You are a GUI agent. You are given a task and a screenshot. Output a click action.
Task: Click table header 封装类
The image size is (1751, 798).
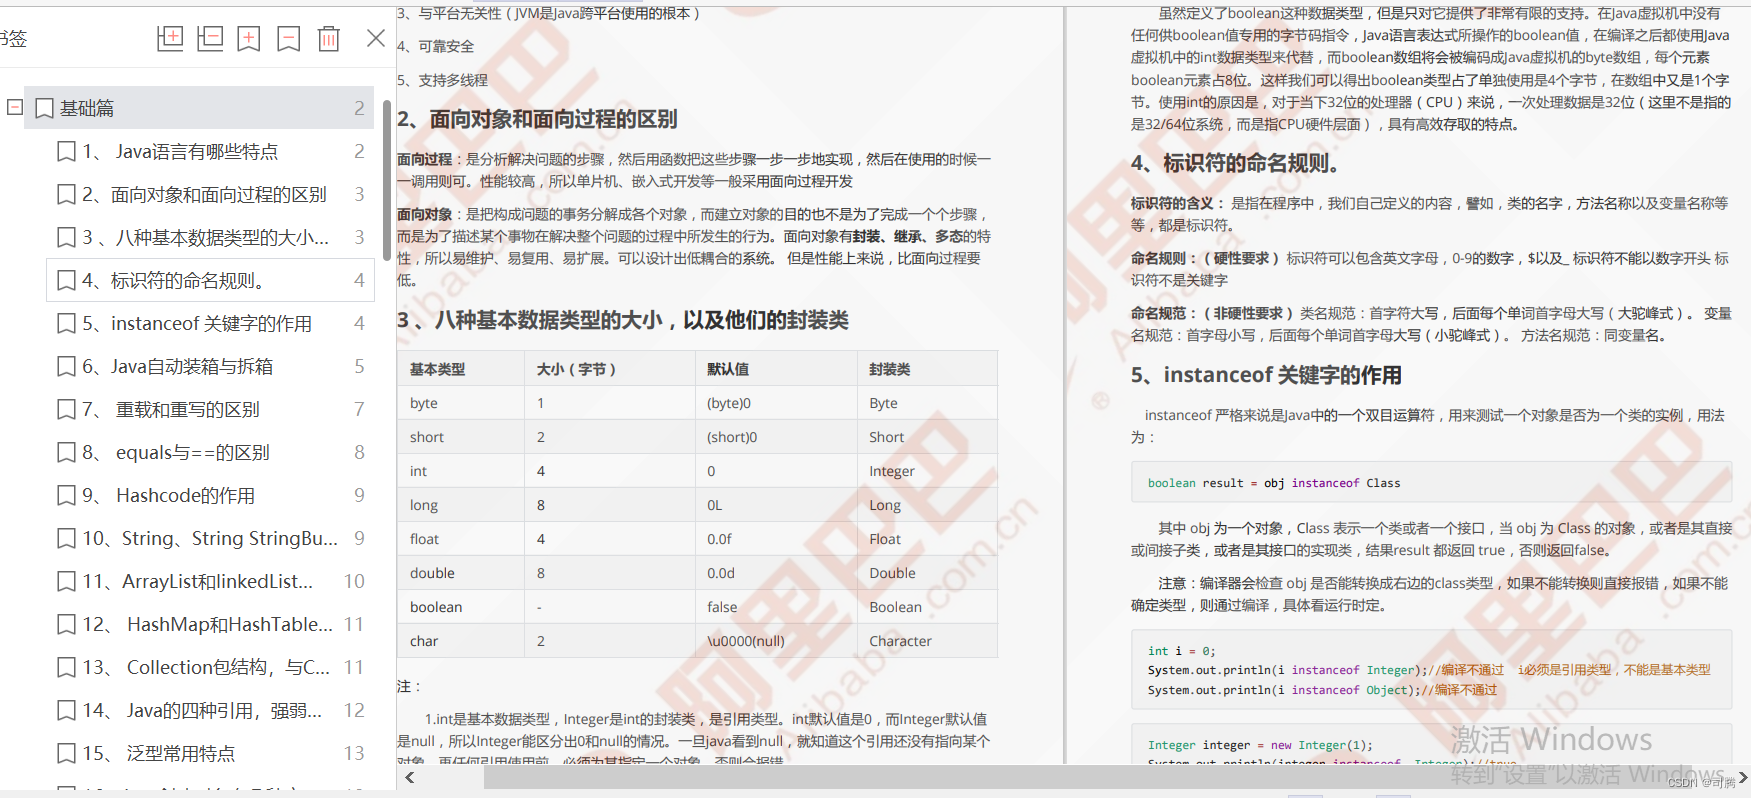(x=890, y=369)
